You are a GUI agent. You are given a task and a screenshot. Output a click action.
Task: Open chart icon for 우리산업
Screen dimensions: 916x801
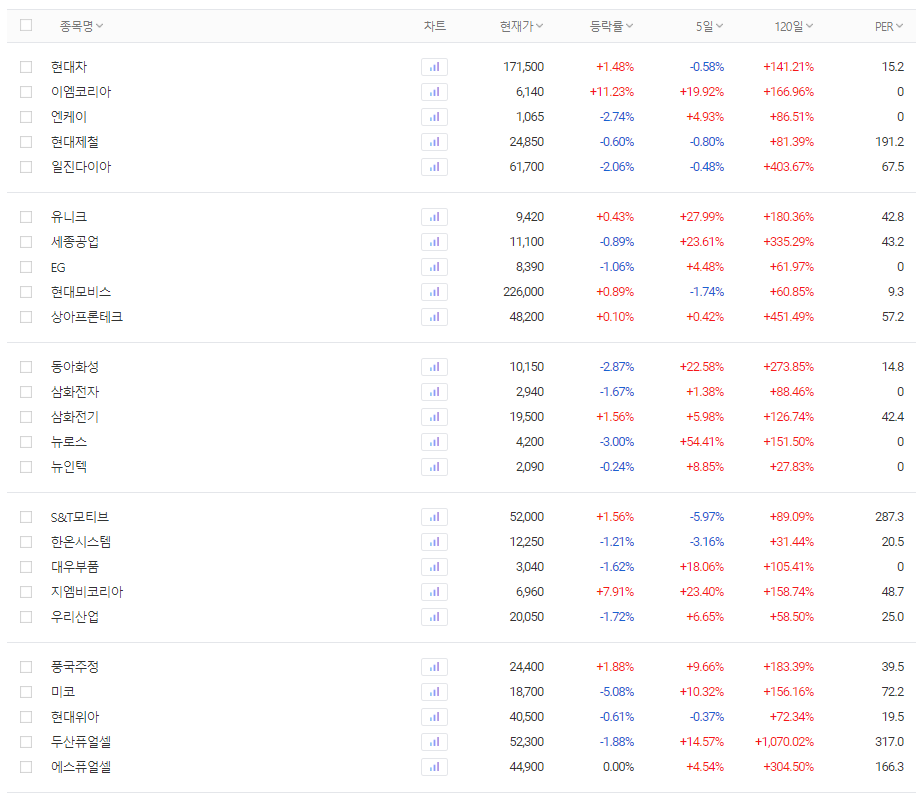[x=434, y=617]
